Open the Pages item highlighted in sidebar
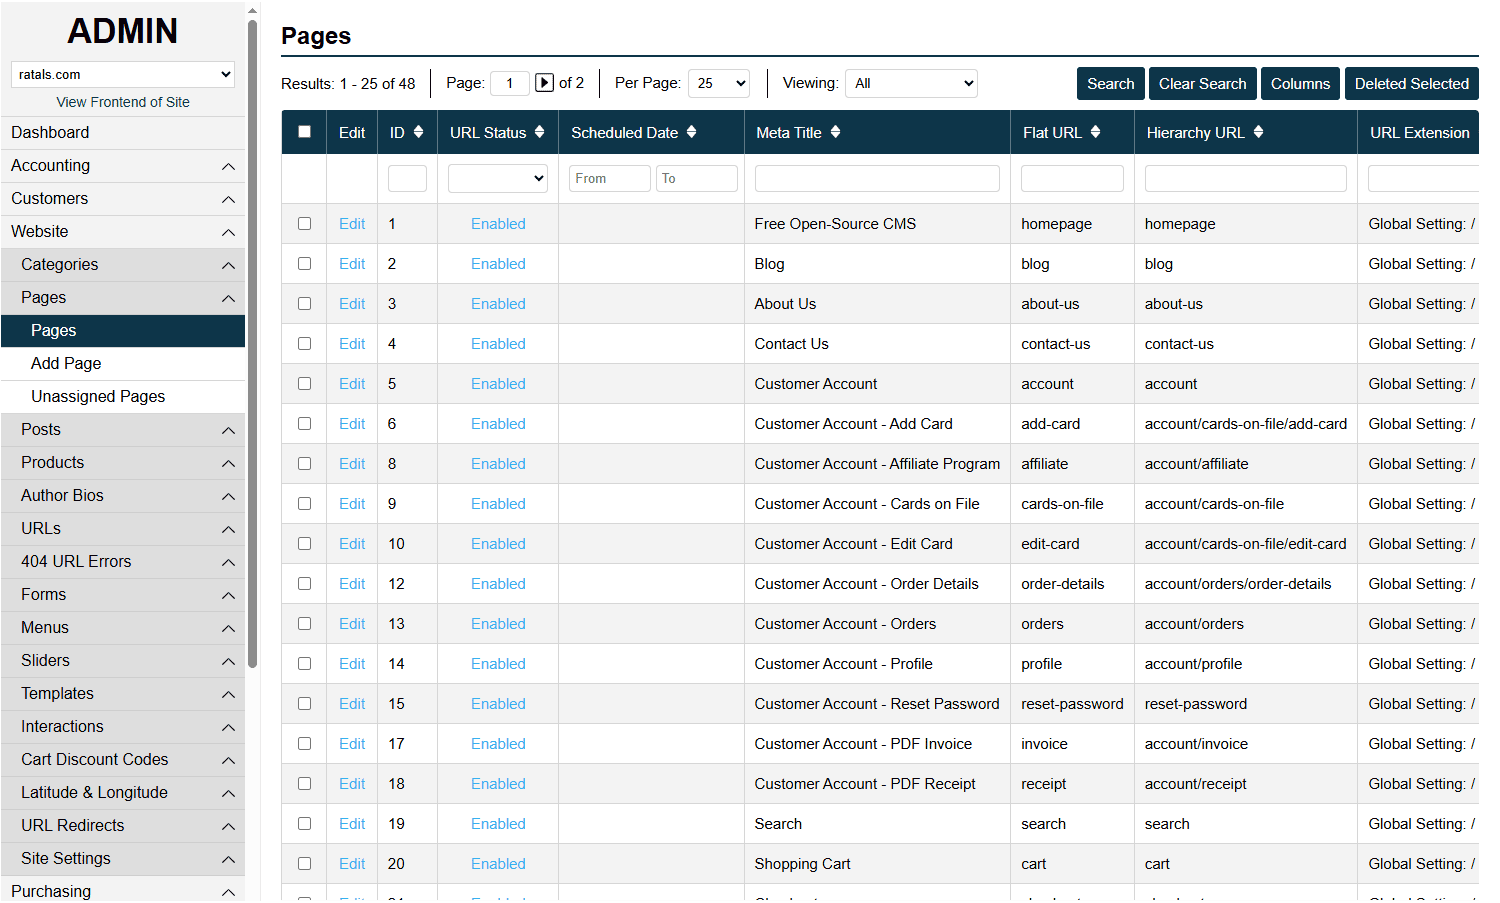The height and width of the screenshot is (903, 1500). [123, 330]
